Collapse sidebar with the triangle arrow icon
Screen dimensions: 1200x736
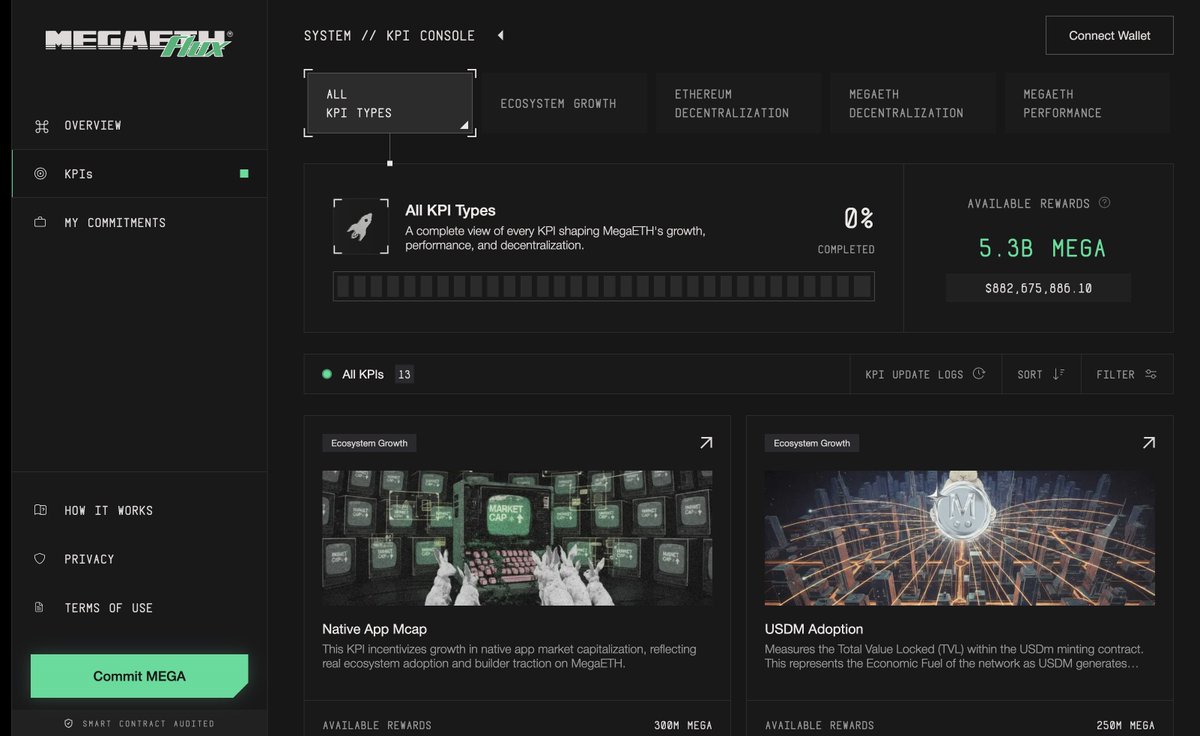[500, 36]
